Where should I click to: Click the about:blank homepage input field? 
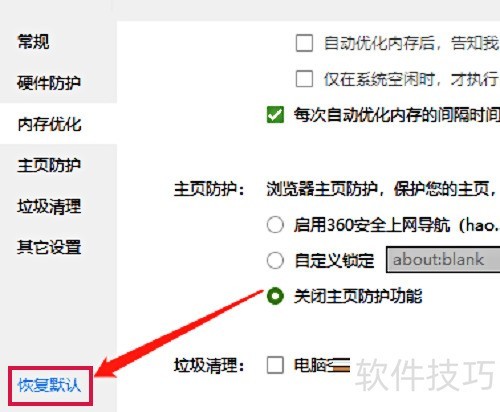point(443,260)
